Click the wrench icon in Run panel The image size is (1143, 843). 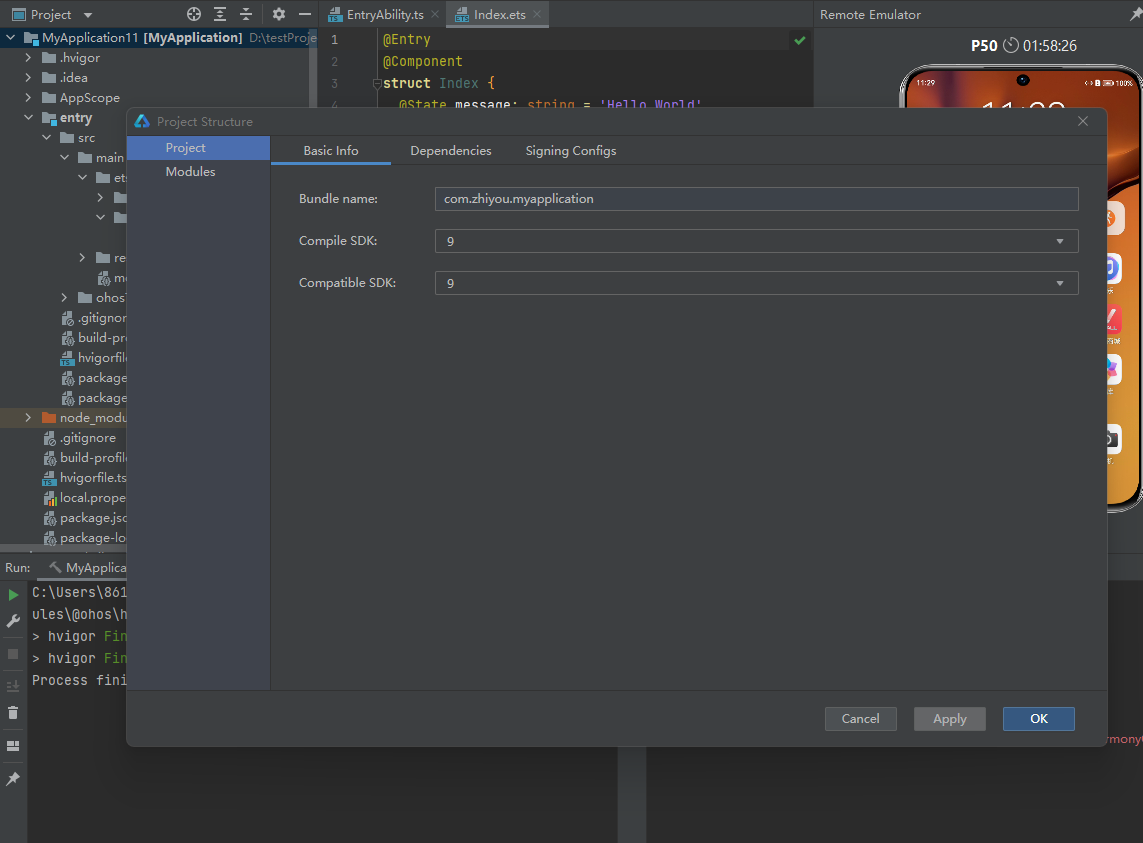tap(13, 621)
